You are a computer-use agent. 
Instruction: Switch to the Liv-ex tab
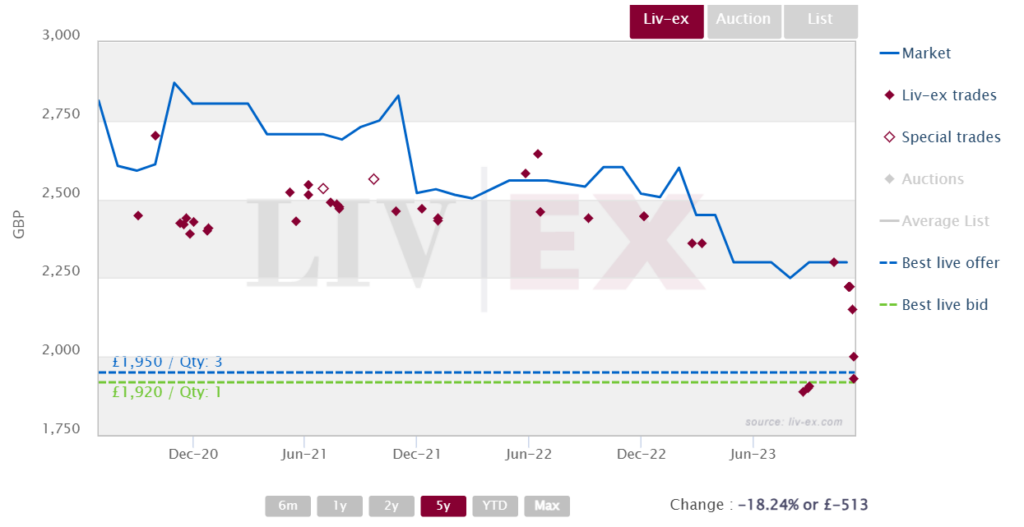pos(666,21)
